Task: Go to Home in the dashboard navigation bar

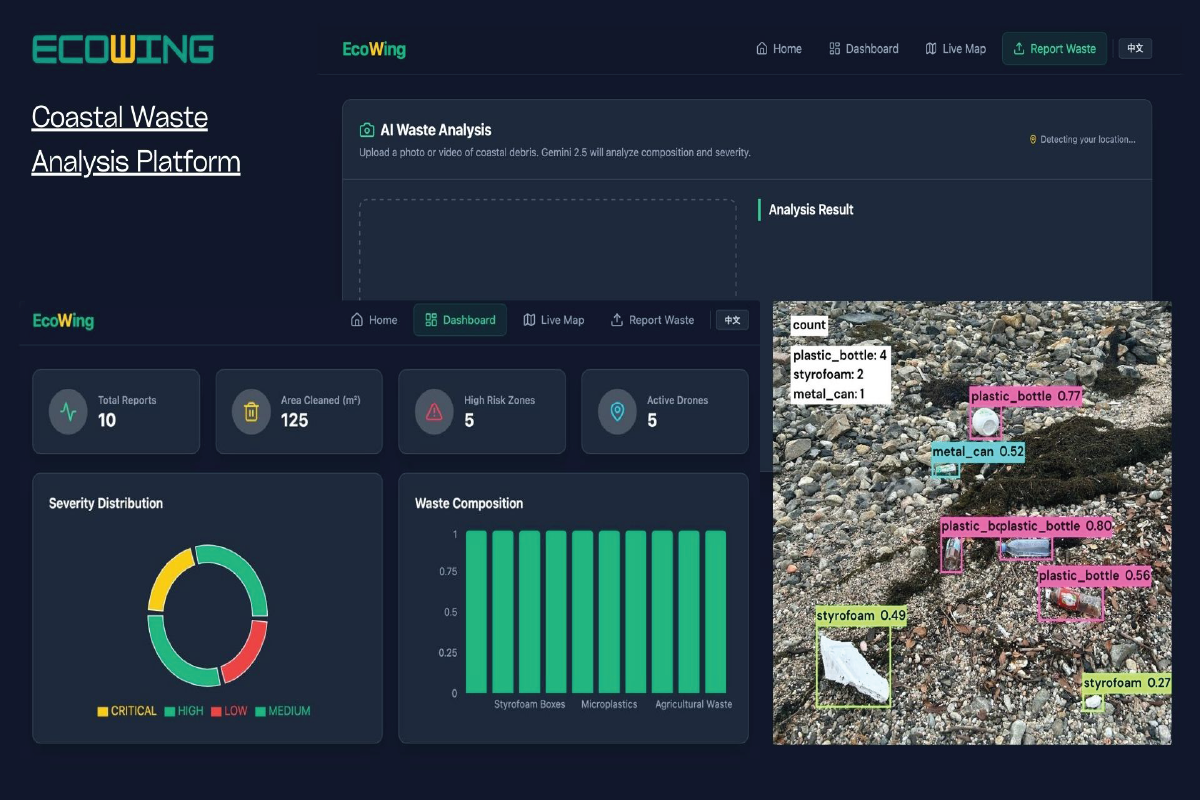Action: coord(373,320)
